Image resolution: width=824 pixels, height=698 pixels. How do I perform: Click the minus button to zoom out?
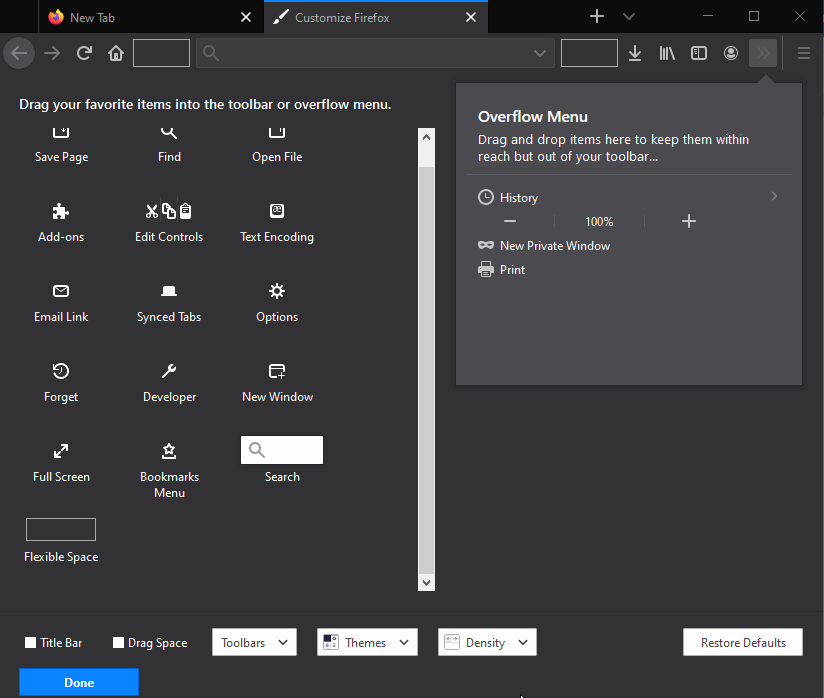pyautogui.click(x=510, y=221)
